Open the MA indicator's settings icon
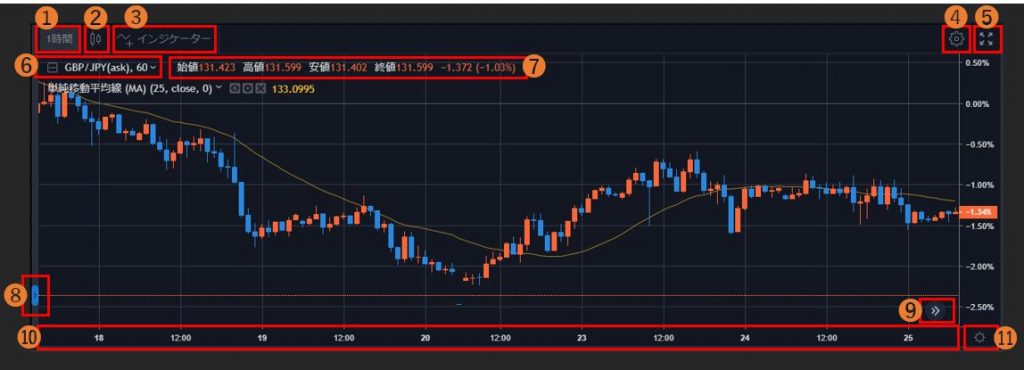1024x370 pixels. point(247,88)
